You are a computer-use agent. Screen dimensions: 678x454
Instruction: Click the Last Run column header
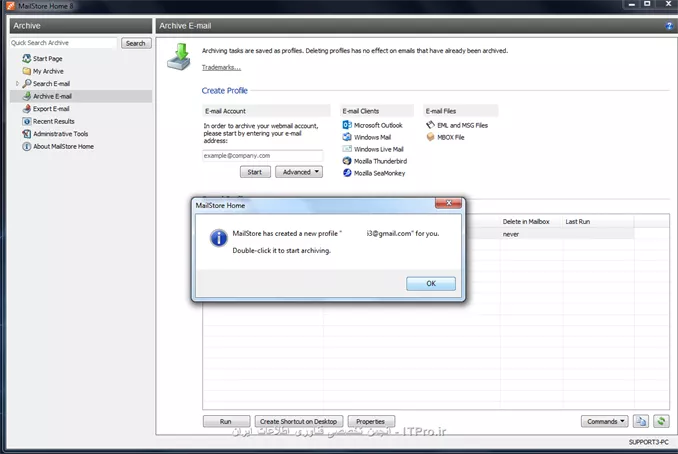tap(578, 221)
